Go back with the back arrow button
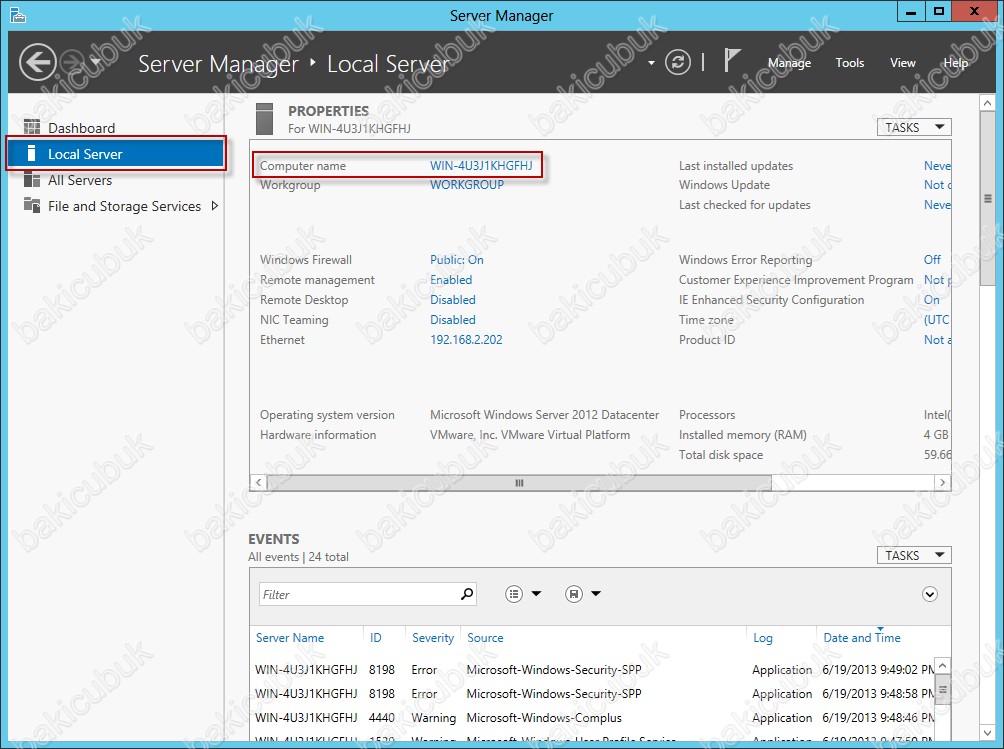The height and width of the screenshot is (749, 1004). (x=37, y=62)
